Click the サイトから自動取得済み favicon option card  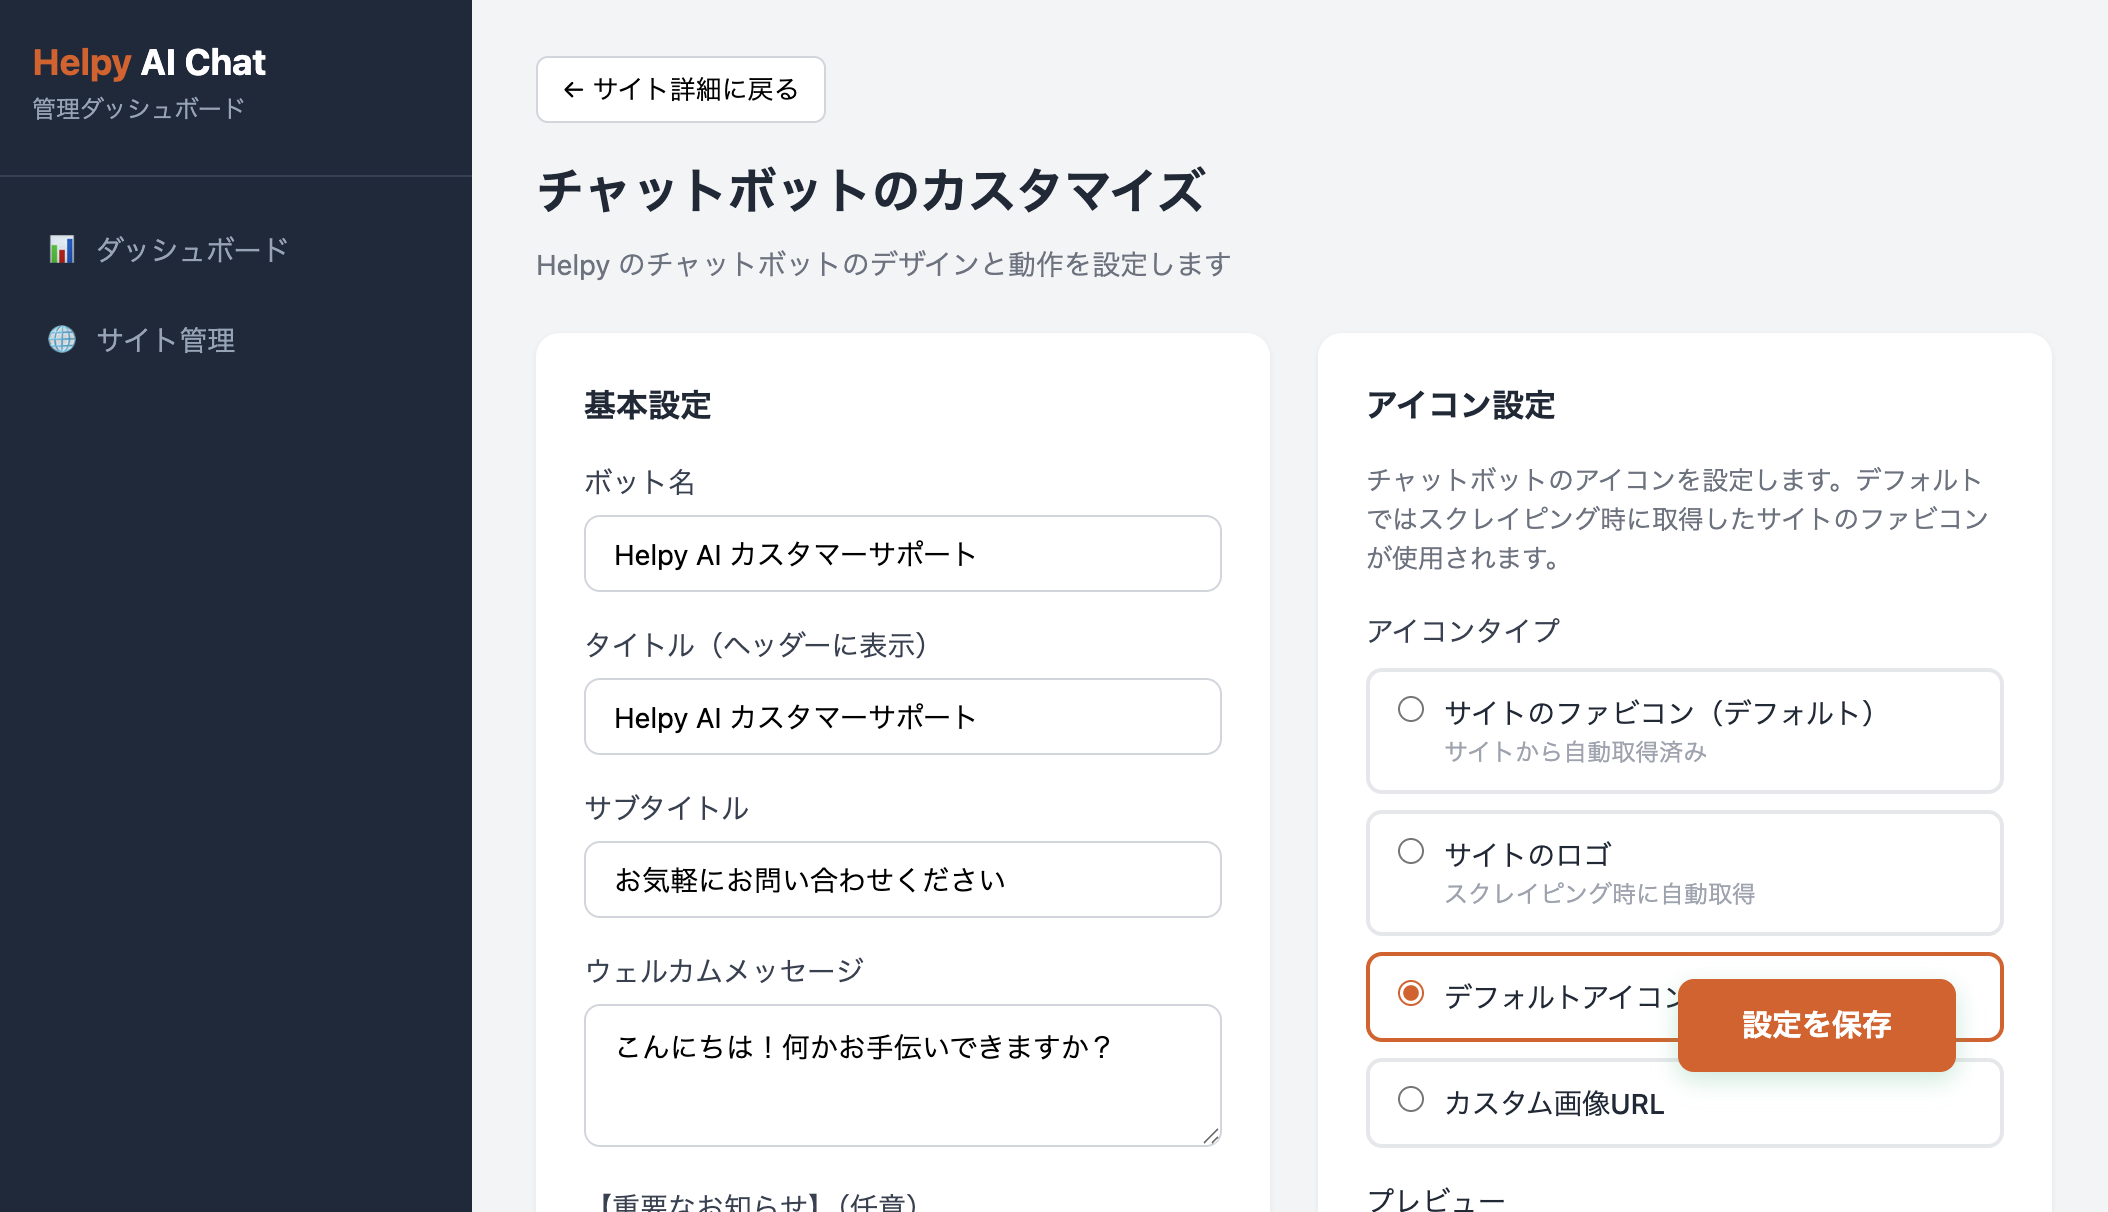(x=1685, y=731)
